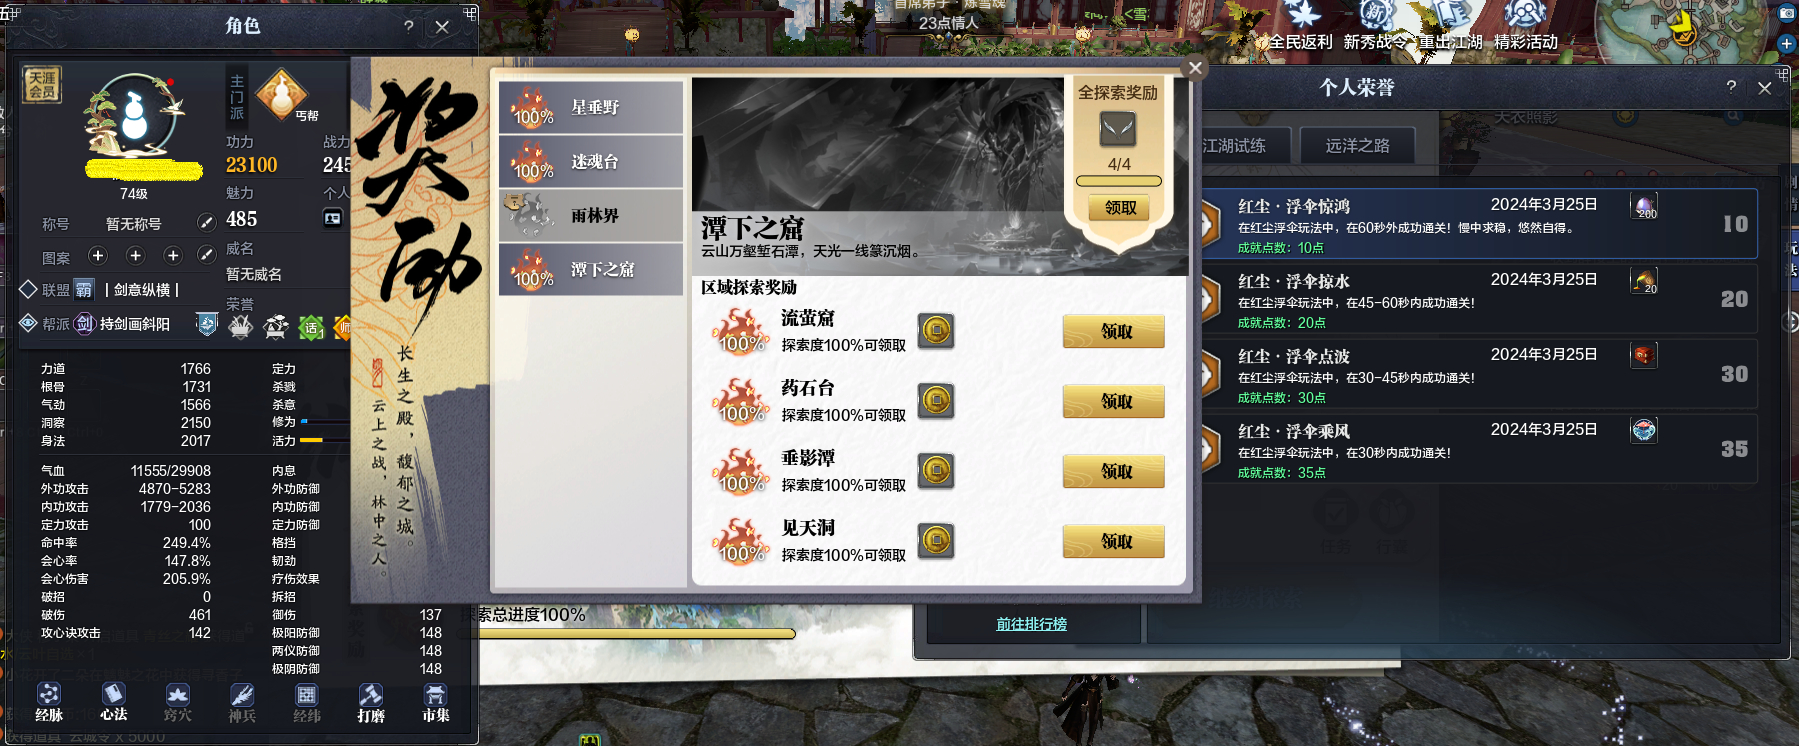The height and width of the screenshot is (746, 1799).
Task: Click the 全探索奖励 chest reward icon
Action: (x=1118, y=128)
